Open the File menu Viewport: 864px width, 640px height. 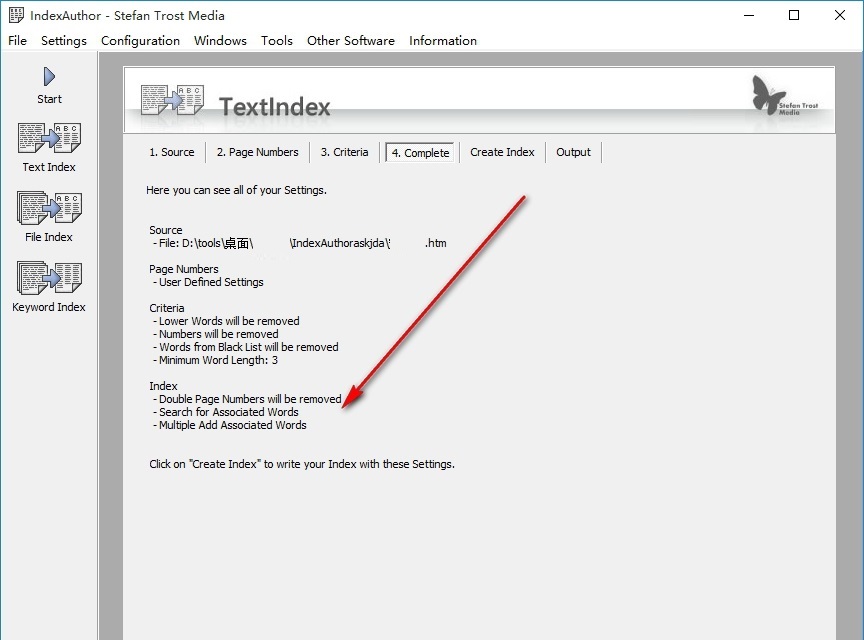(17, 41)
